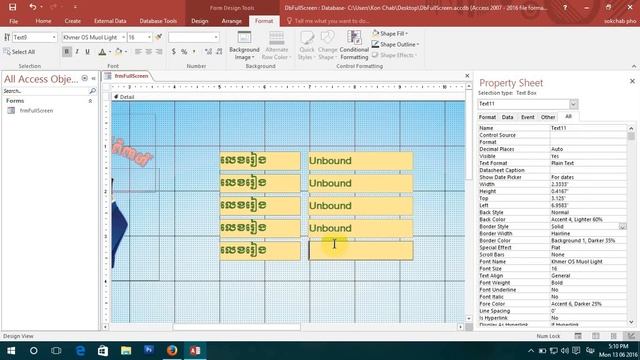The image size is (640, 360).
Task: Switch to Home ribbon tab
Action: tap(43, 21)
